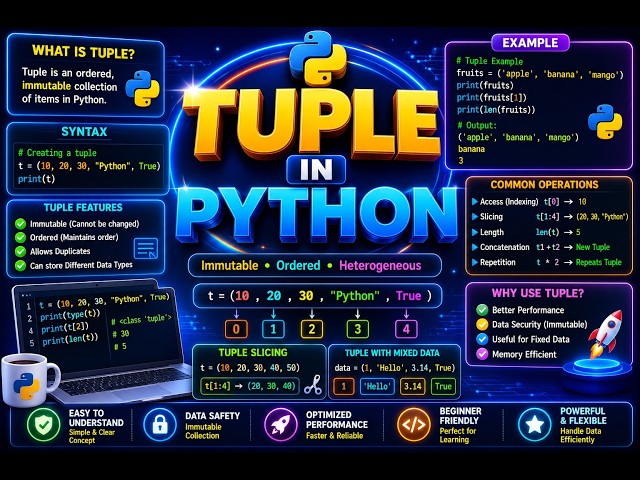This screenshot has width=640, height=480.
Task: Click the line print(fruits[1]) in Example code
Action: pyautogui.click(x=491, y=98)
